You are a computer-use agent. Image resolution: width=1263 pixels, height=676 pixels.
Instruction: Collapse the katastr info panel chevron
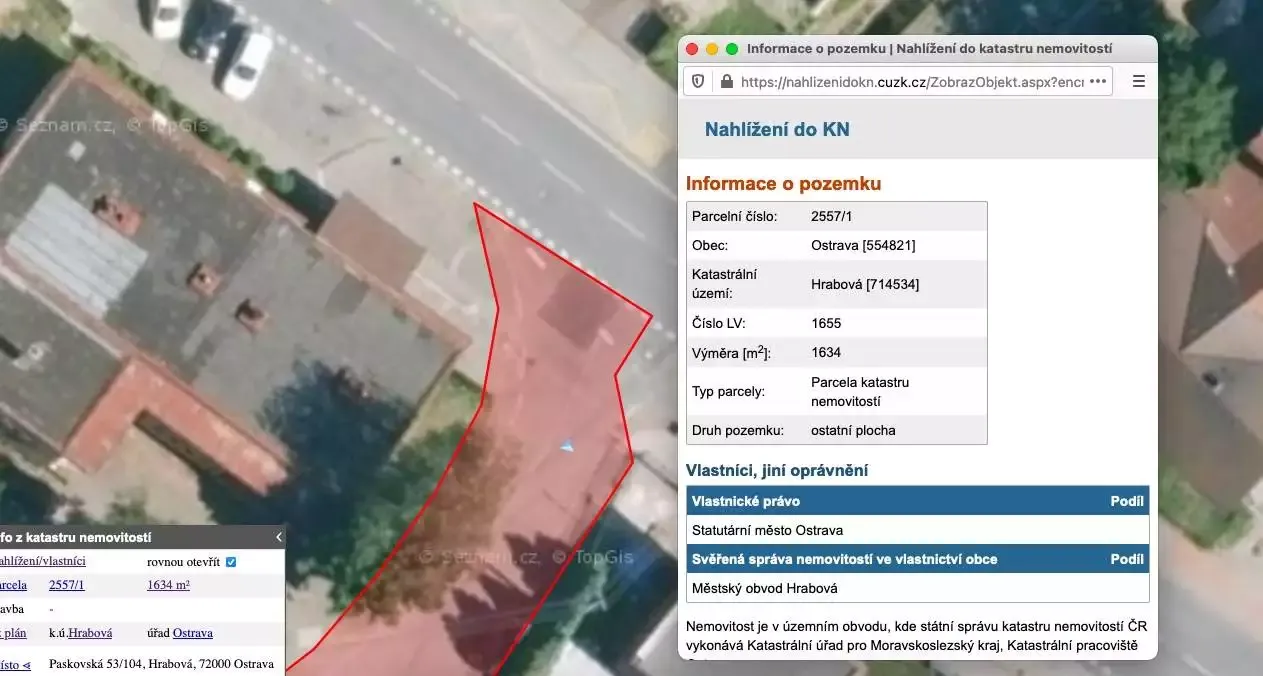(278, 538)
